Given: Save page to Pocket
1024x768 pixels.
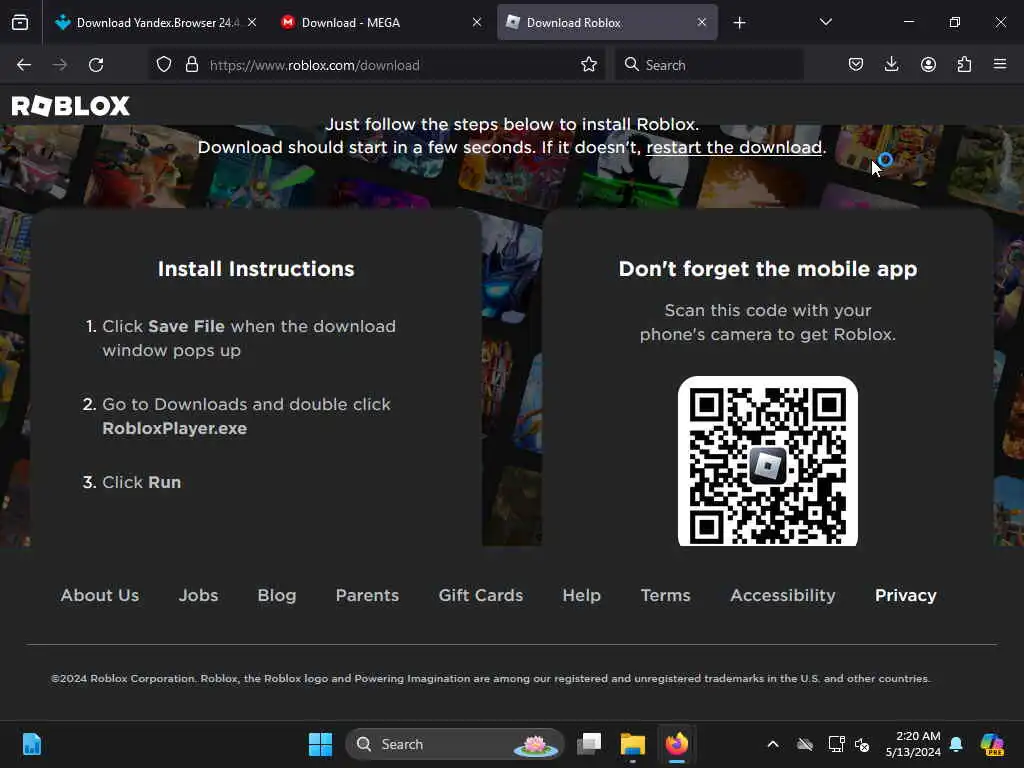Looking at the screenshot, I should coord(856,65).
